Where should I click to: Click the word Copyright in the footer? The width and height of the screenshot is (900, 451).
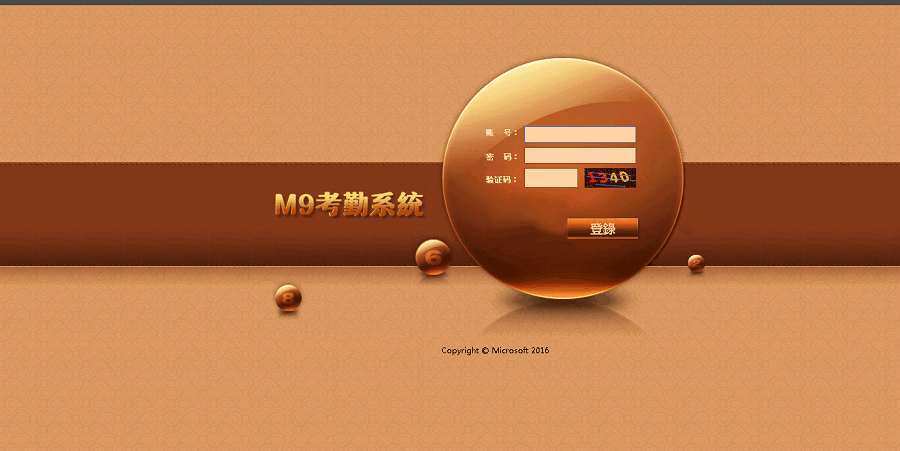tap(460, 351)
